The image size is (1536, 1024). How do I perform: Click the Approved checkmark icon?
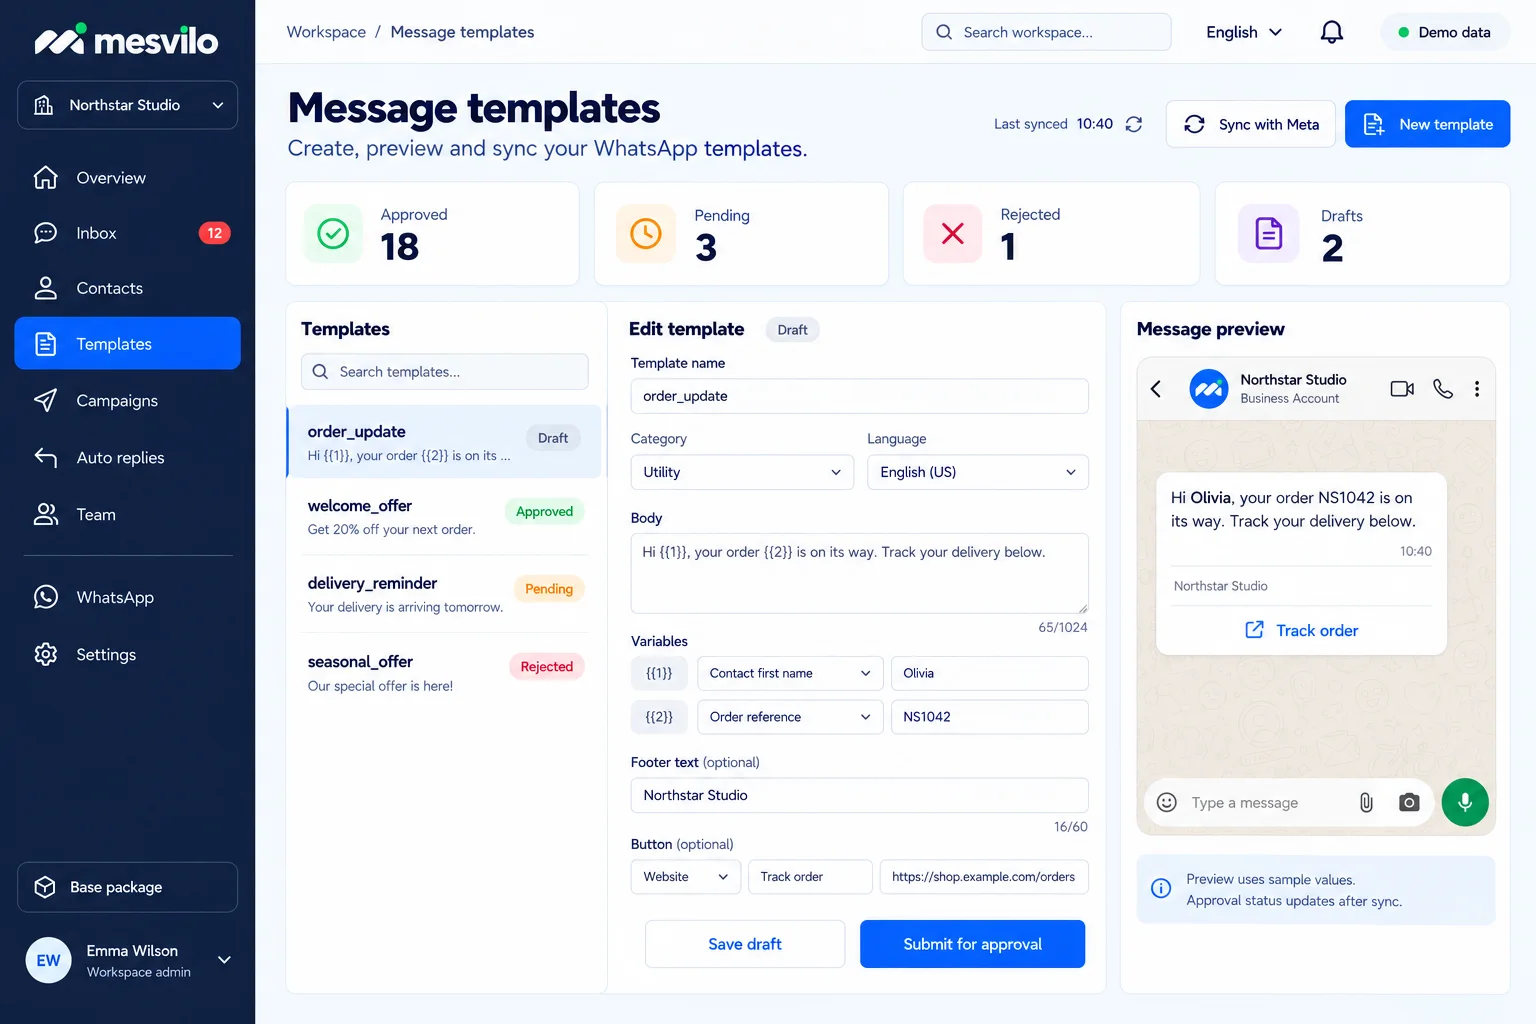coord(333,233)
